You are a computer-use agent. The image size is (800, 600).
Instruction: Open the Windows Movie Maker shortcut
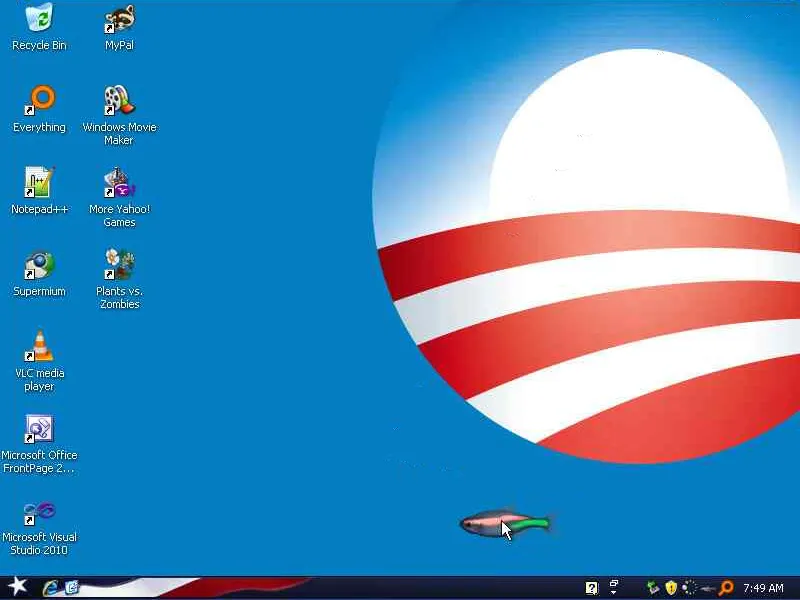[119, 115]
